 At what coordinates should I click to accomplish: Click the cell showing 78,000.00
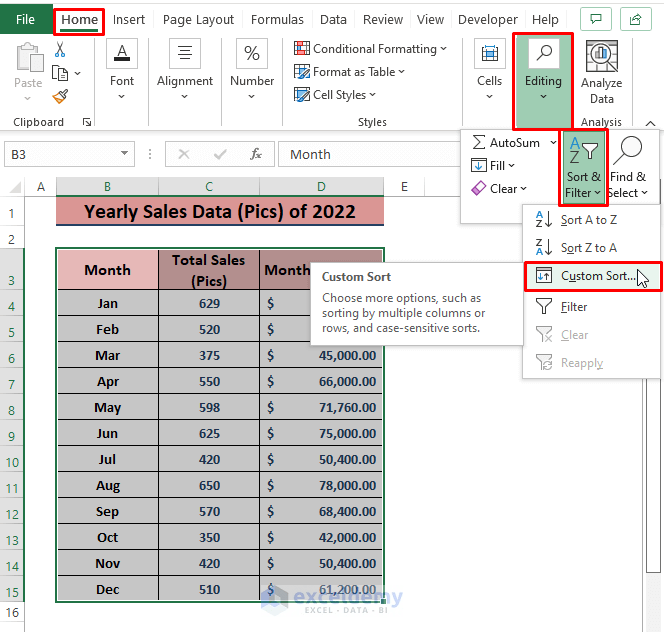pos(321,485)
